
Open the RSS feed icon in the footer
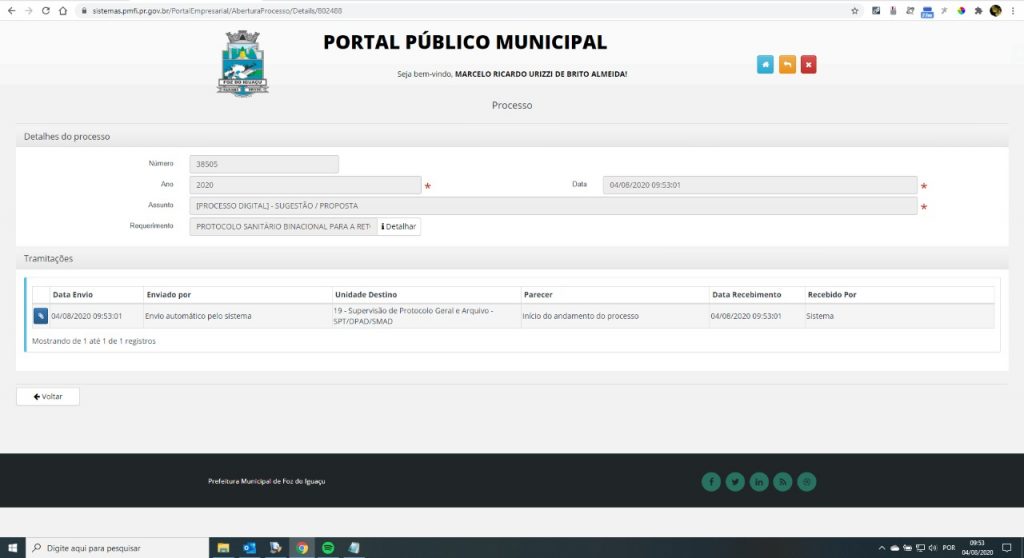pos(783,482)
